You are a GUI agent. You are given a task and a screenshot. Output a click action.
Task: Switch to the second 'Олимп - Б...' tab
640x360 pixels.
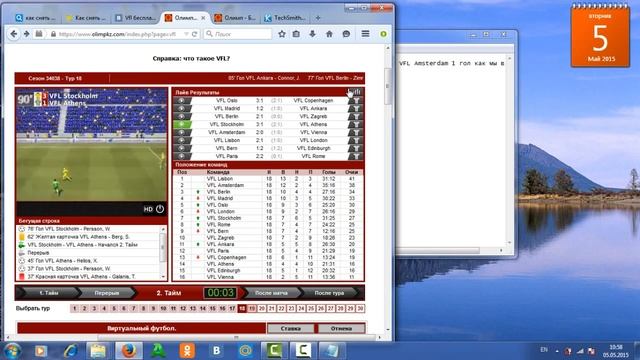235,18
